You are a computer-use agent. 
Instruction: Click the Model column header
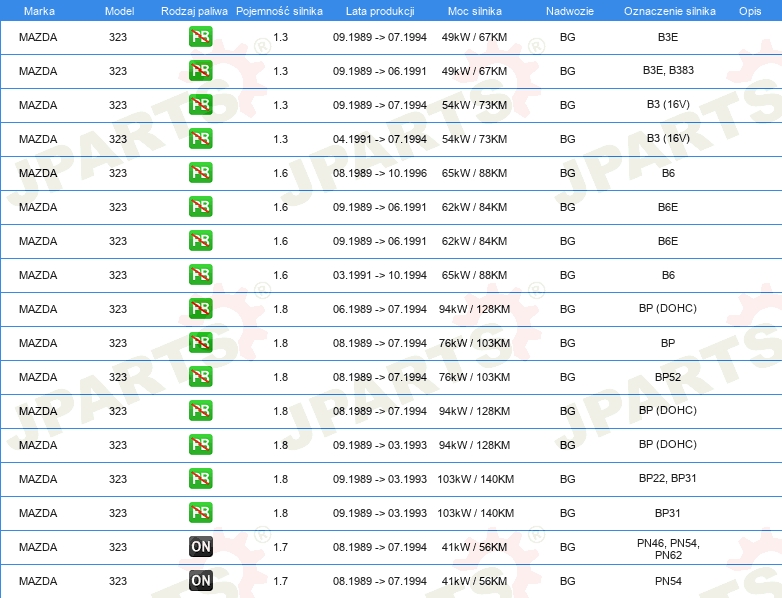point(119,11)
